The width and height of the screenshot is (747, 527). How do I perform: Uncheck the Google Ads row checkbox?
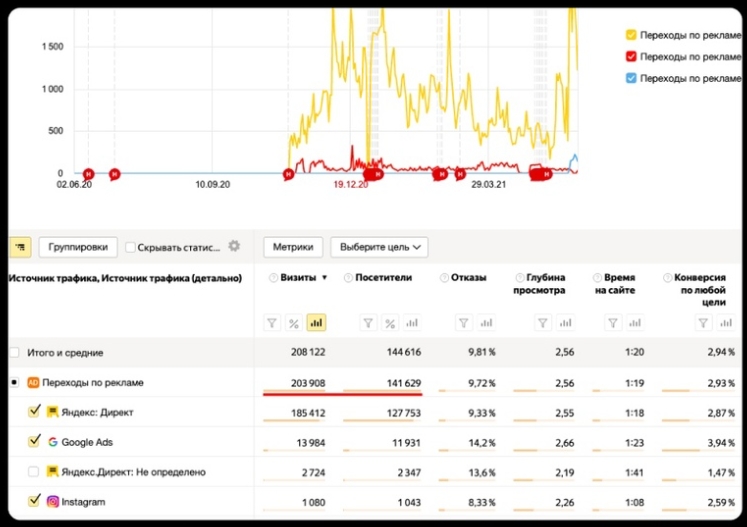[33, 441]
